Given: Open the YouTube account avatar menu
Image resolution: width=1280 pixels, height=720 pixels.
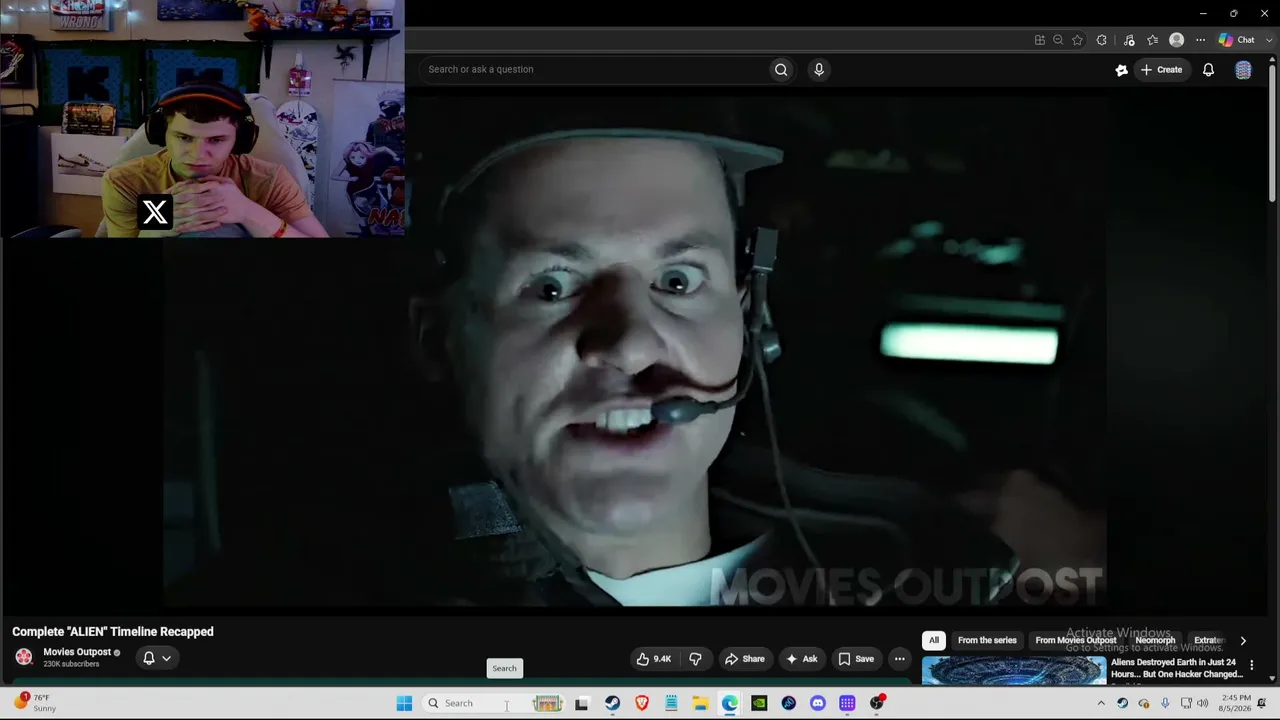Looking at the screenshot, I should (x=1243, y=69).
